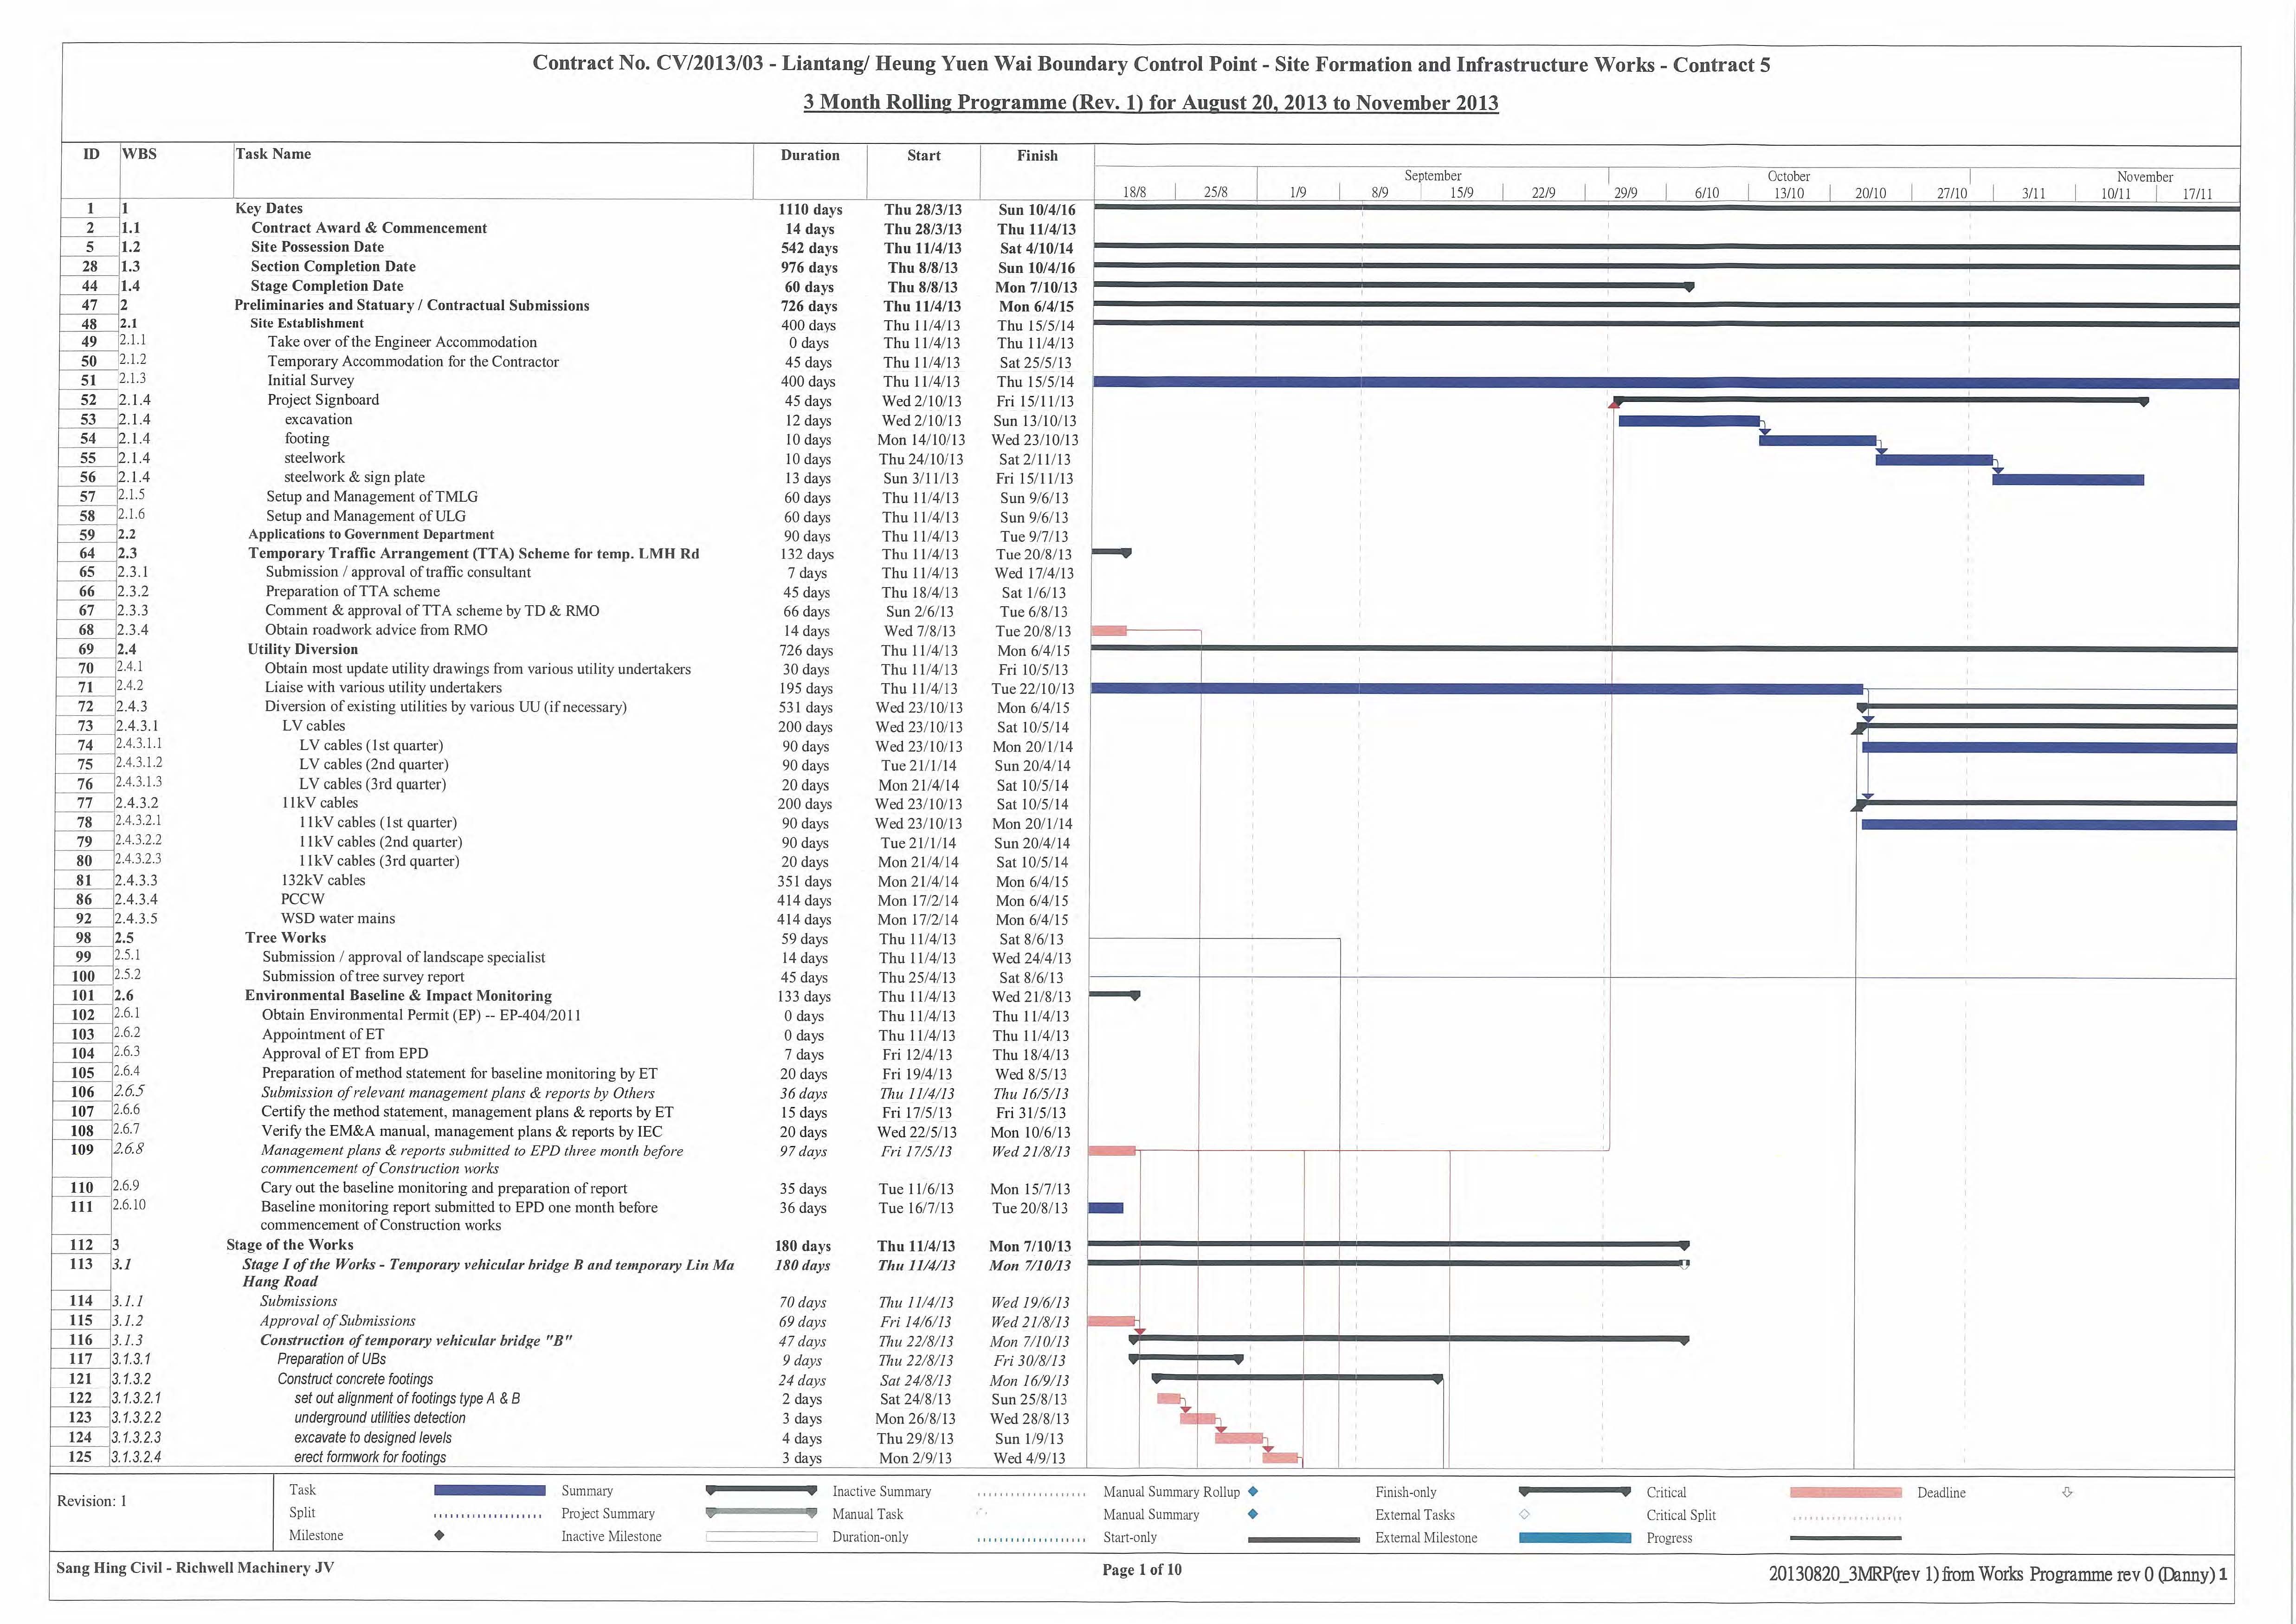This screenshot has height=1624, width=2296.
Task: Click the Progress line sample in the legend
Action: pos(1845,1538)
